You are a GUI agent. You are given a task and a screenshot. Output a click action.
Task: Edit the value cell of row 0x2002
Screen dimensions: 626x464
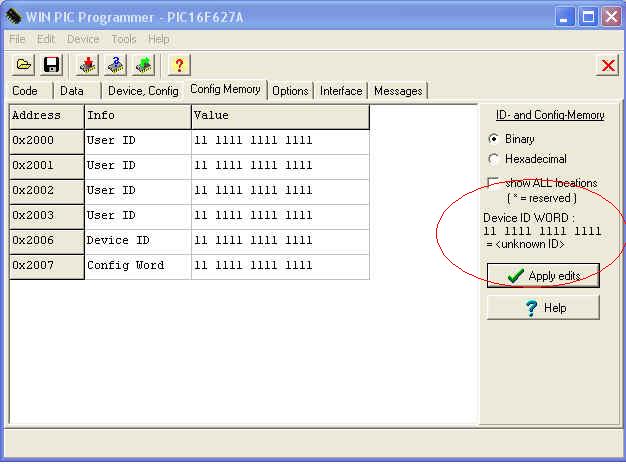(x=280, y=192)
